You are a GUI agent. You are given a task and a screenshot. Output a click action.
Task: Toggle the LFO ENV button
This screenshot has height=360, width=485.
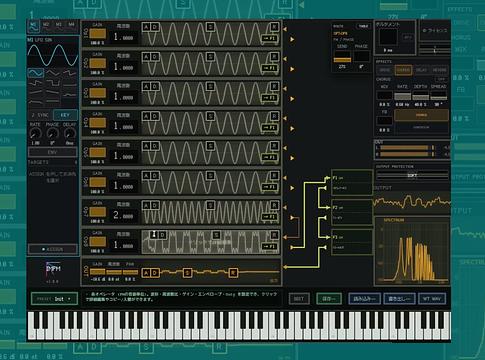[53, 152]
